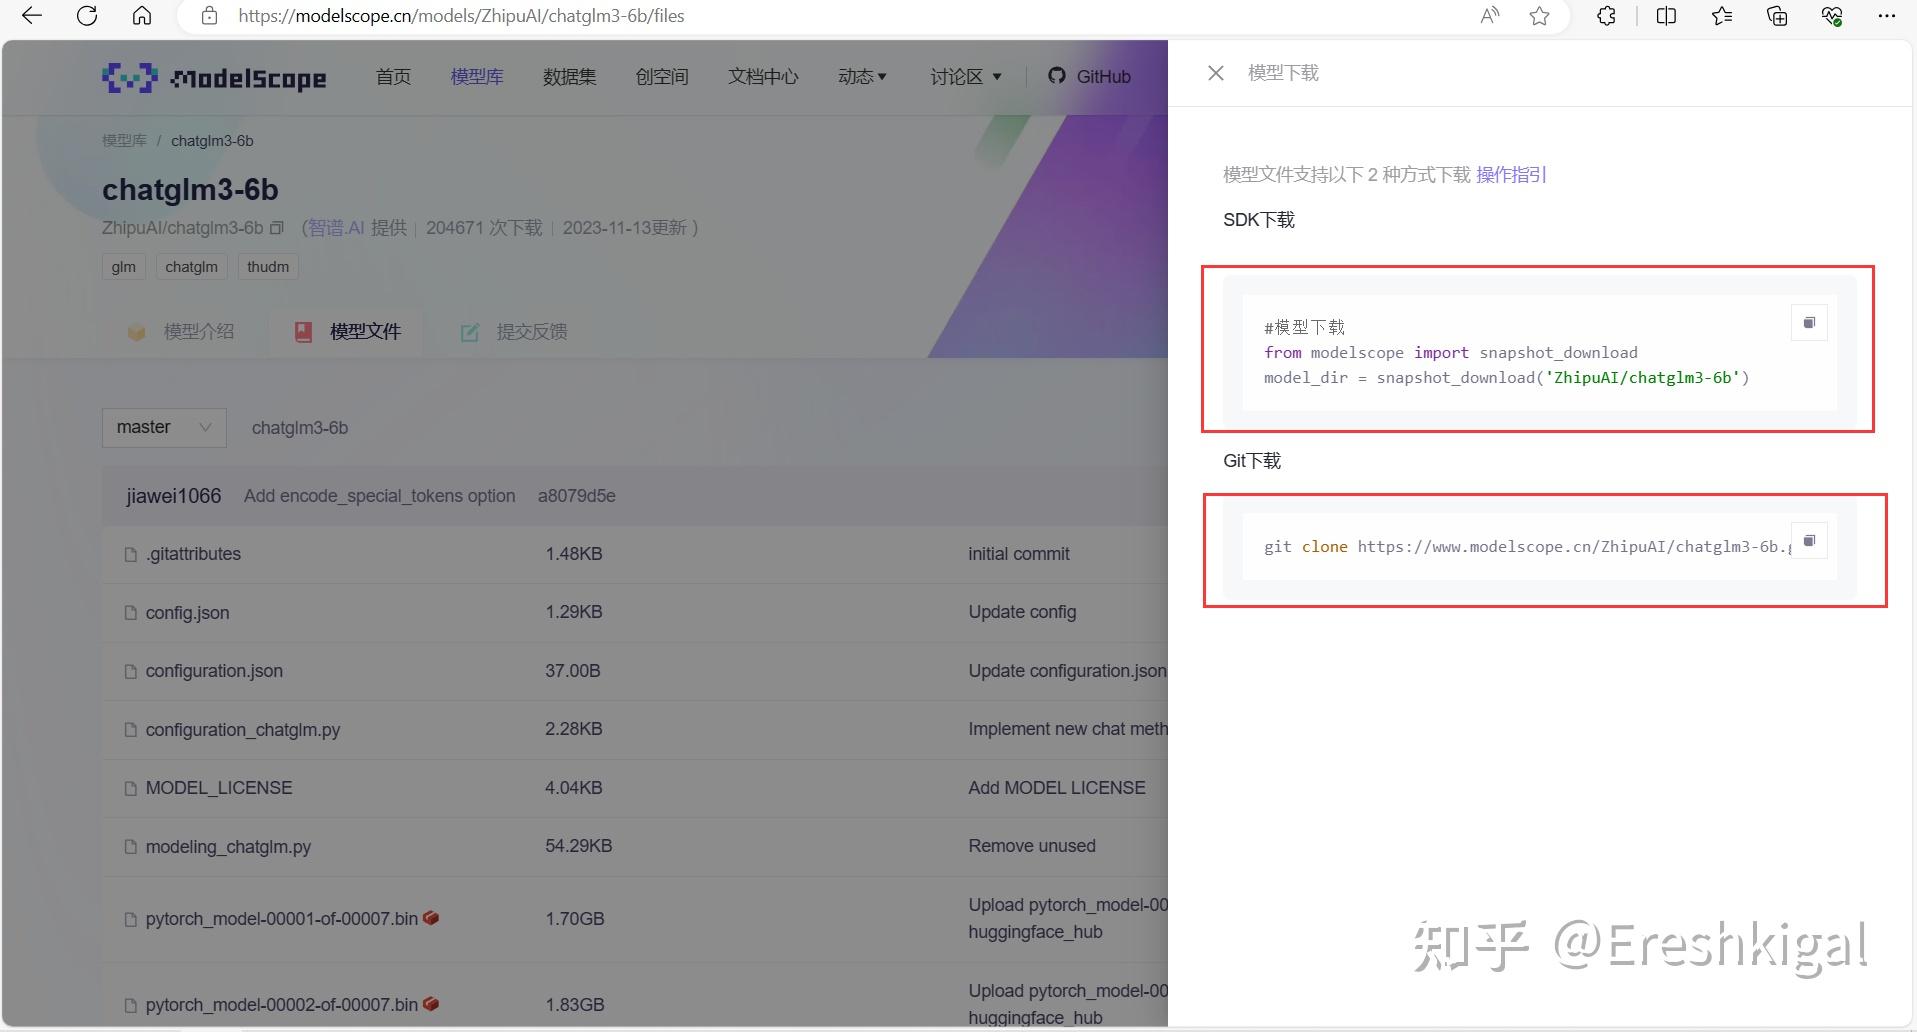This screenshot has height=1032, width=1917.
Task: Close the 模型下载 download panel
Action: coord(1215,72)
